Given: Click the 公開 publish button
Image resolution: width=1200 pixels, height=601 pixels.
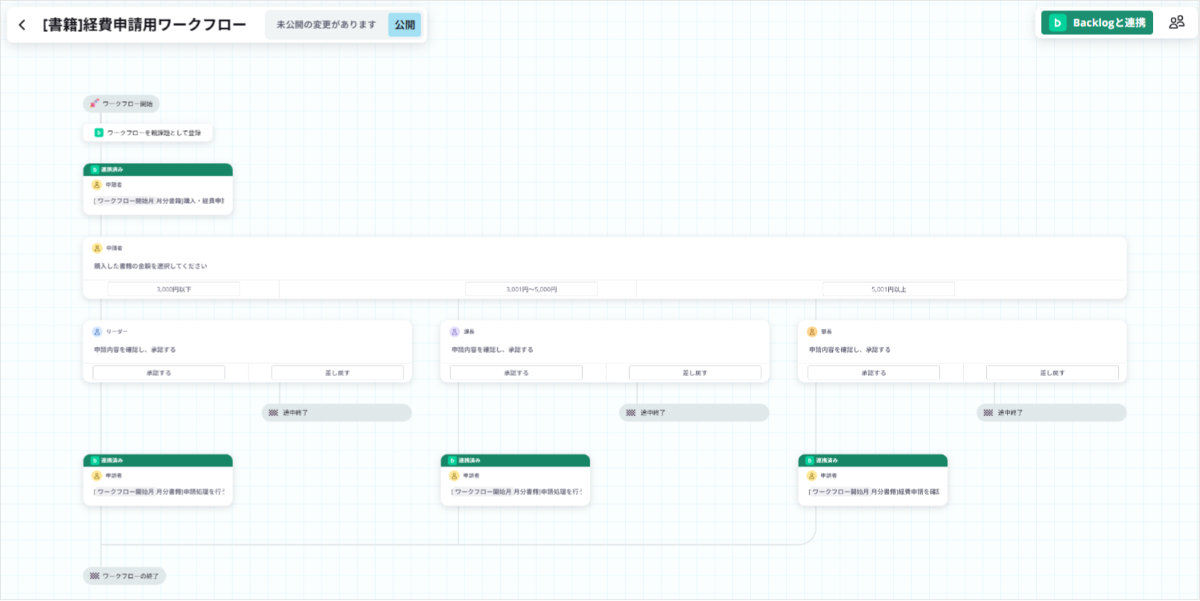Looking at the screenshot, I should tap(404, 25).
